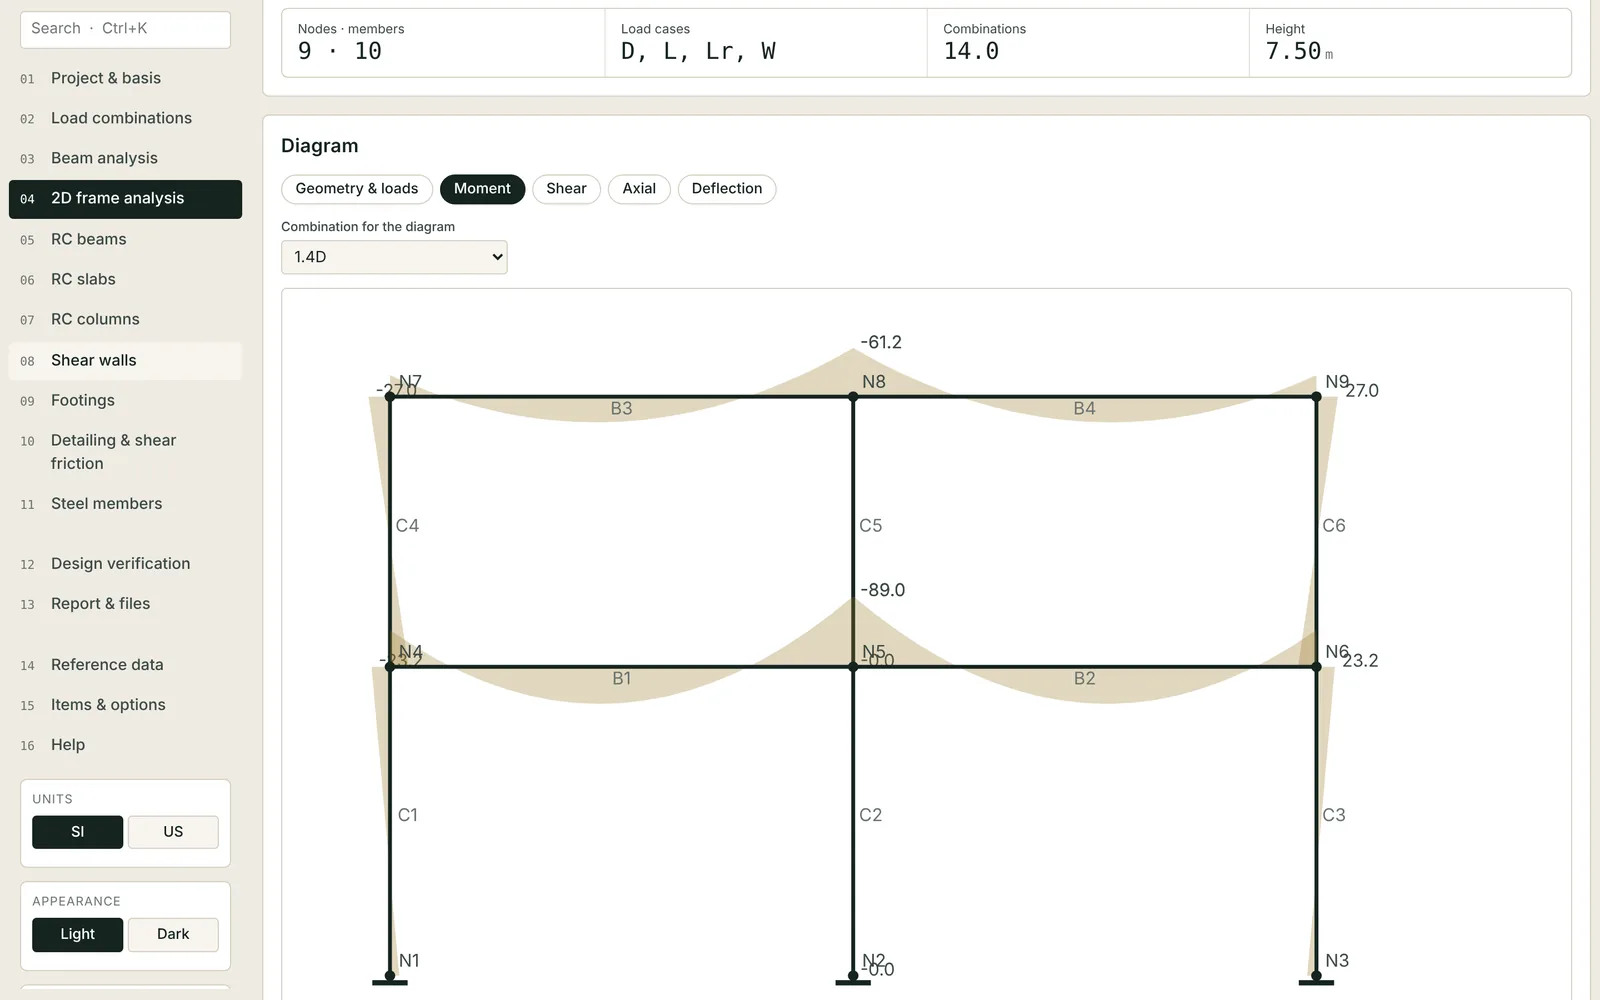Screen dimensions: 1600x1000
Task: Click the N1 support node label
Action: click(409, 961)
